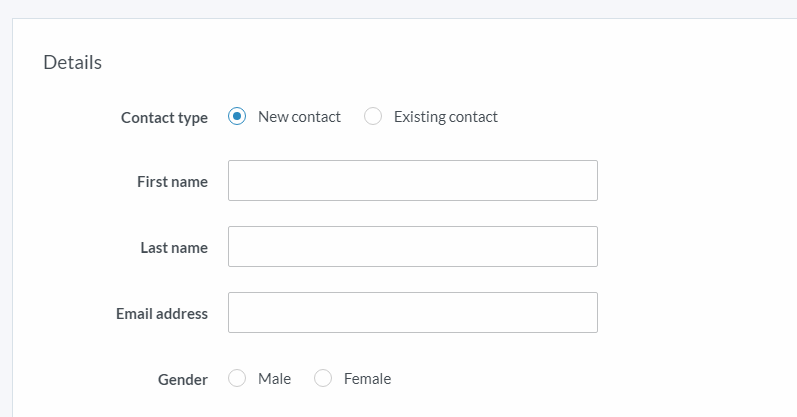Click the gray page background above the panel
This screenshot has height=417, width=797.
click(x=400, y=8)
